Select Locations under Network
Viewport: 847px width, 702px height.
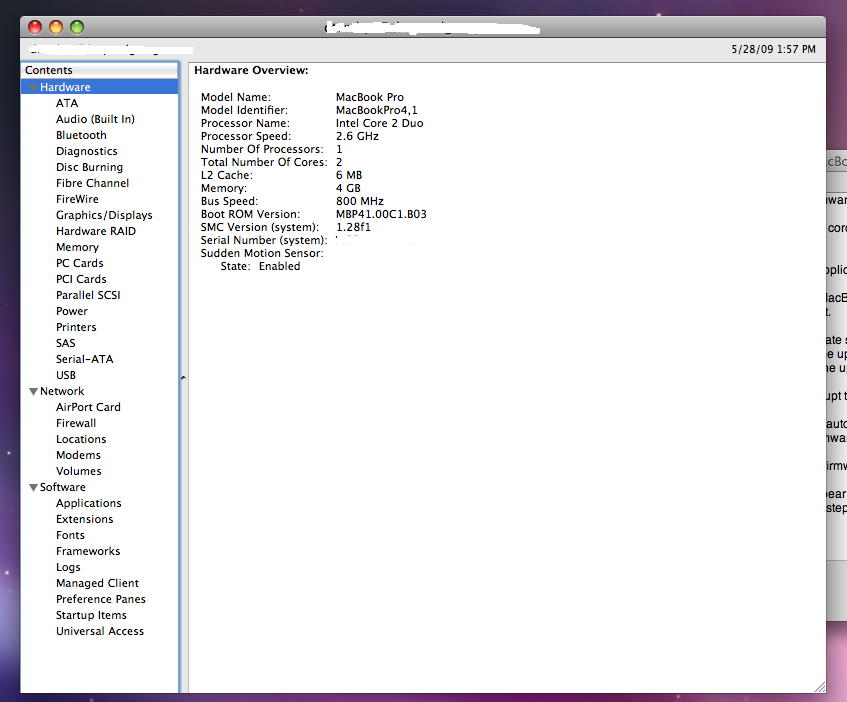coord(81,440)
